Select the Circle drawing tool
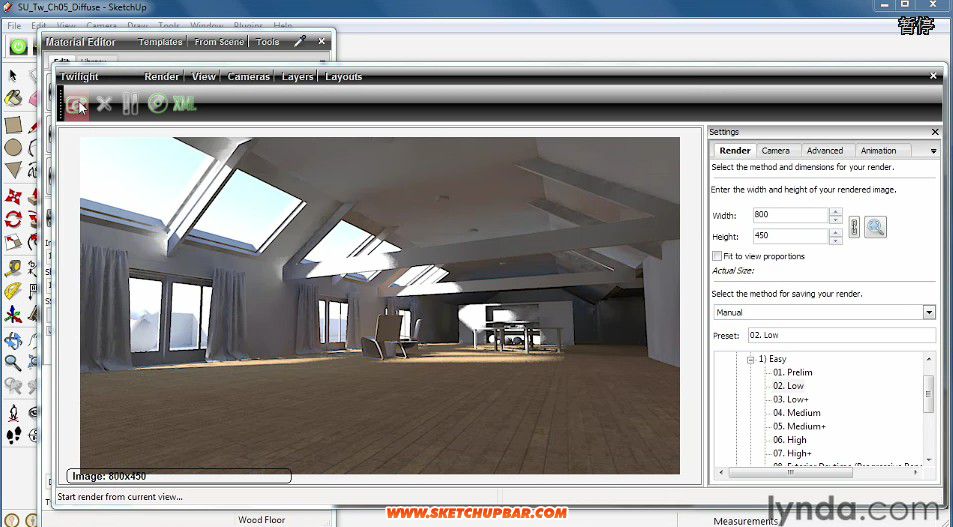Screen dimensions: 953x527 [13, 148]
